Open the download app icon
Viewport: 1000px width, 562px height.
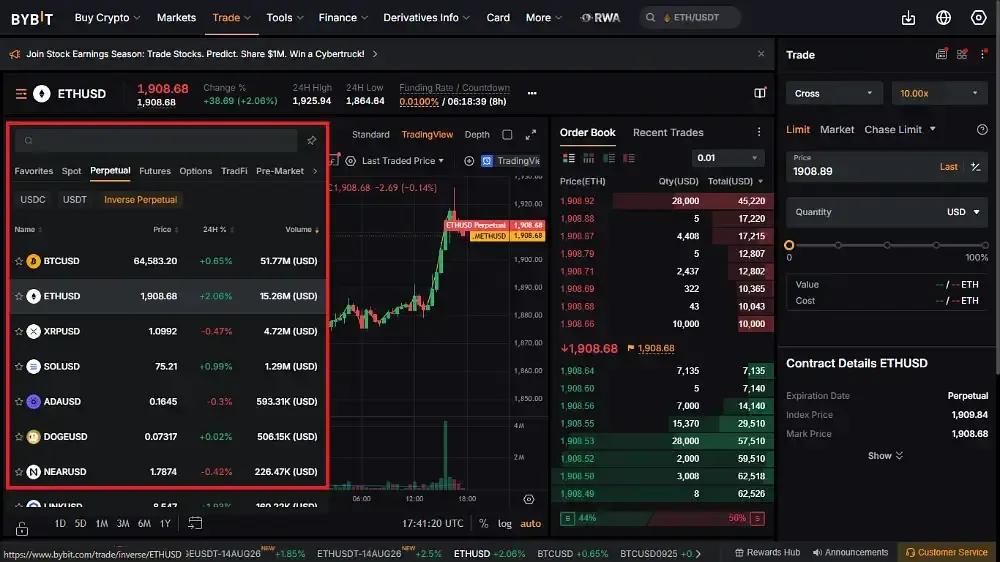(x=908, y=18)
